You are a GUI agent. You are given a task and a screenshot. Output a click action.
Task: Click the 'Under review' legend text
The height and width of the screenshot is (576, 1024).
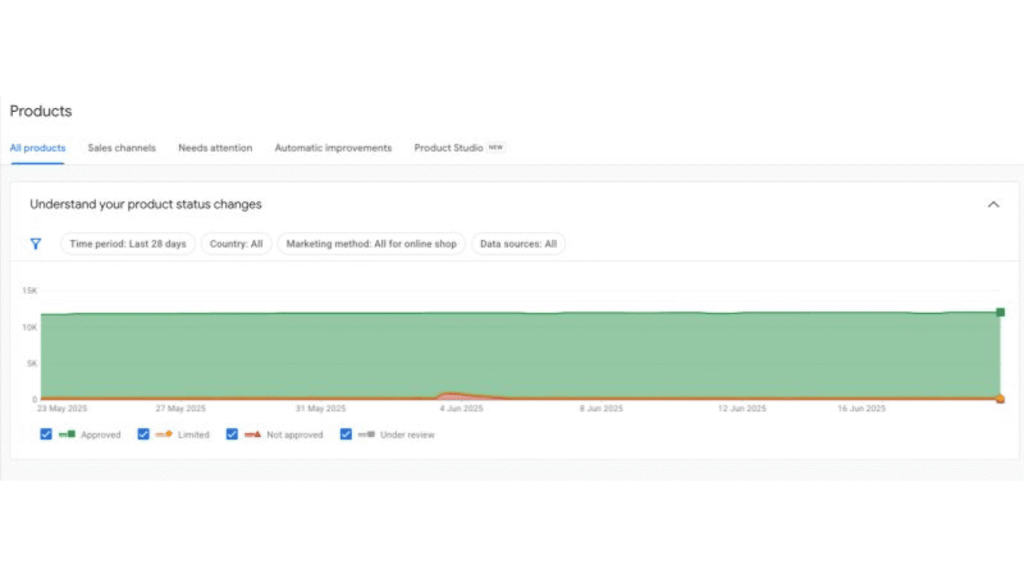(407, 435)
